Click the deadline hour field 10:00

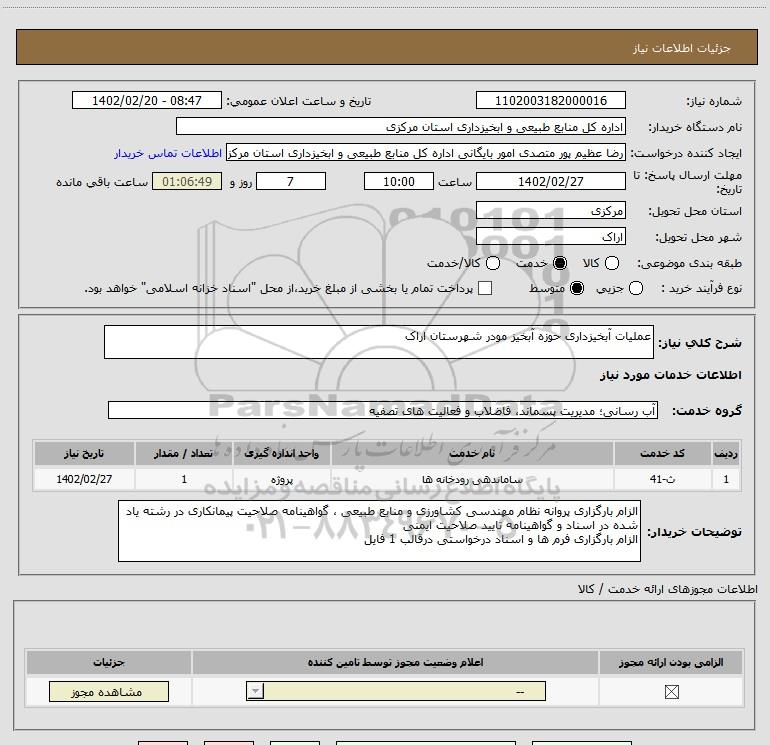point(399,182)
